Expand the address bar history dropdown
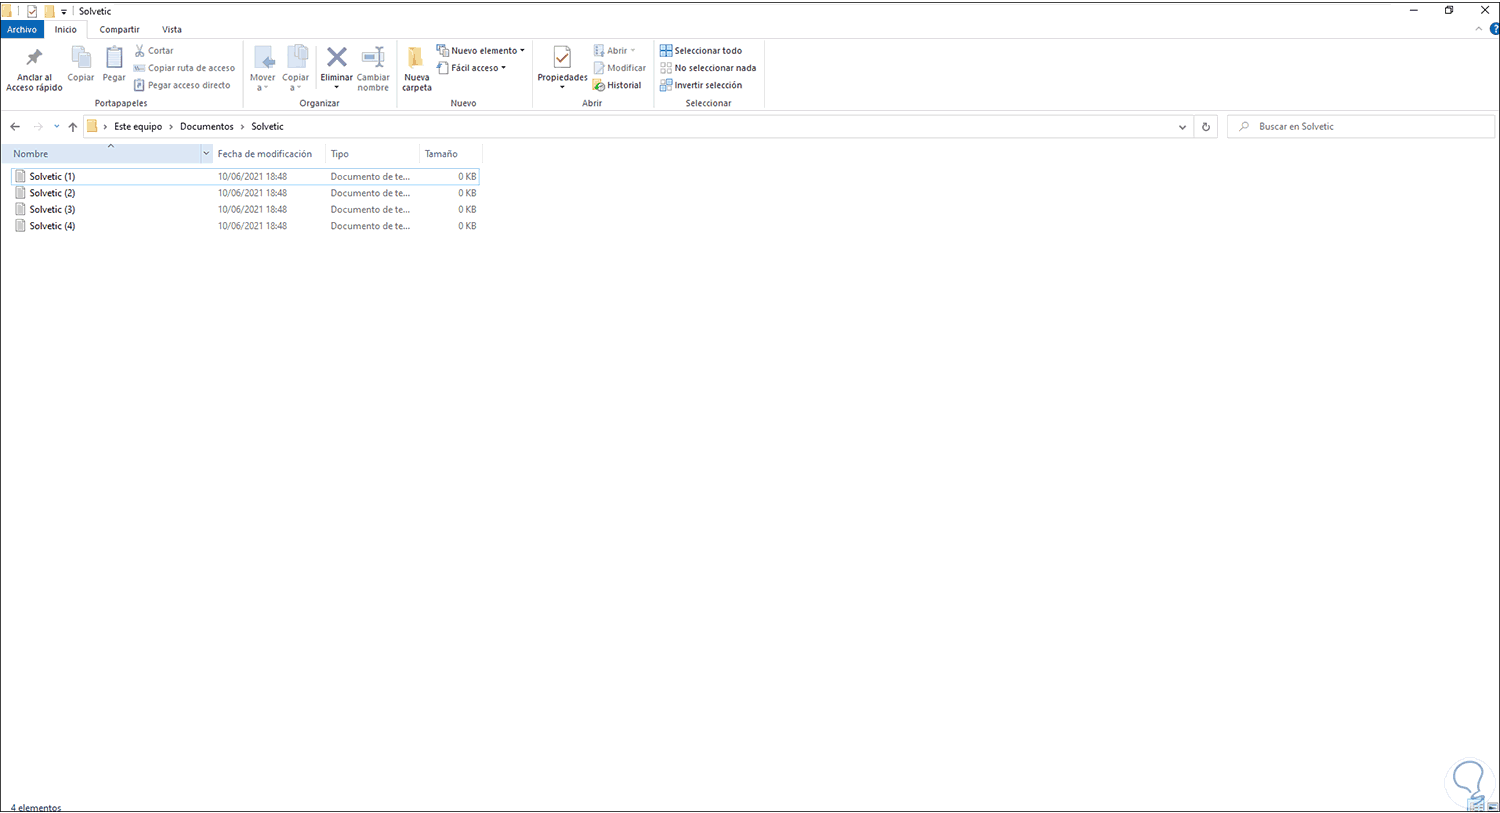The width and height of the screenshot is (1500, 813). (x=1182, y=127)
